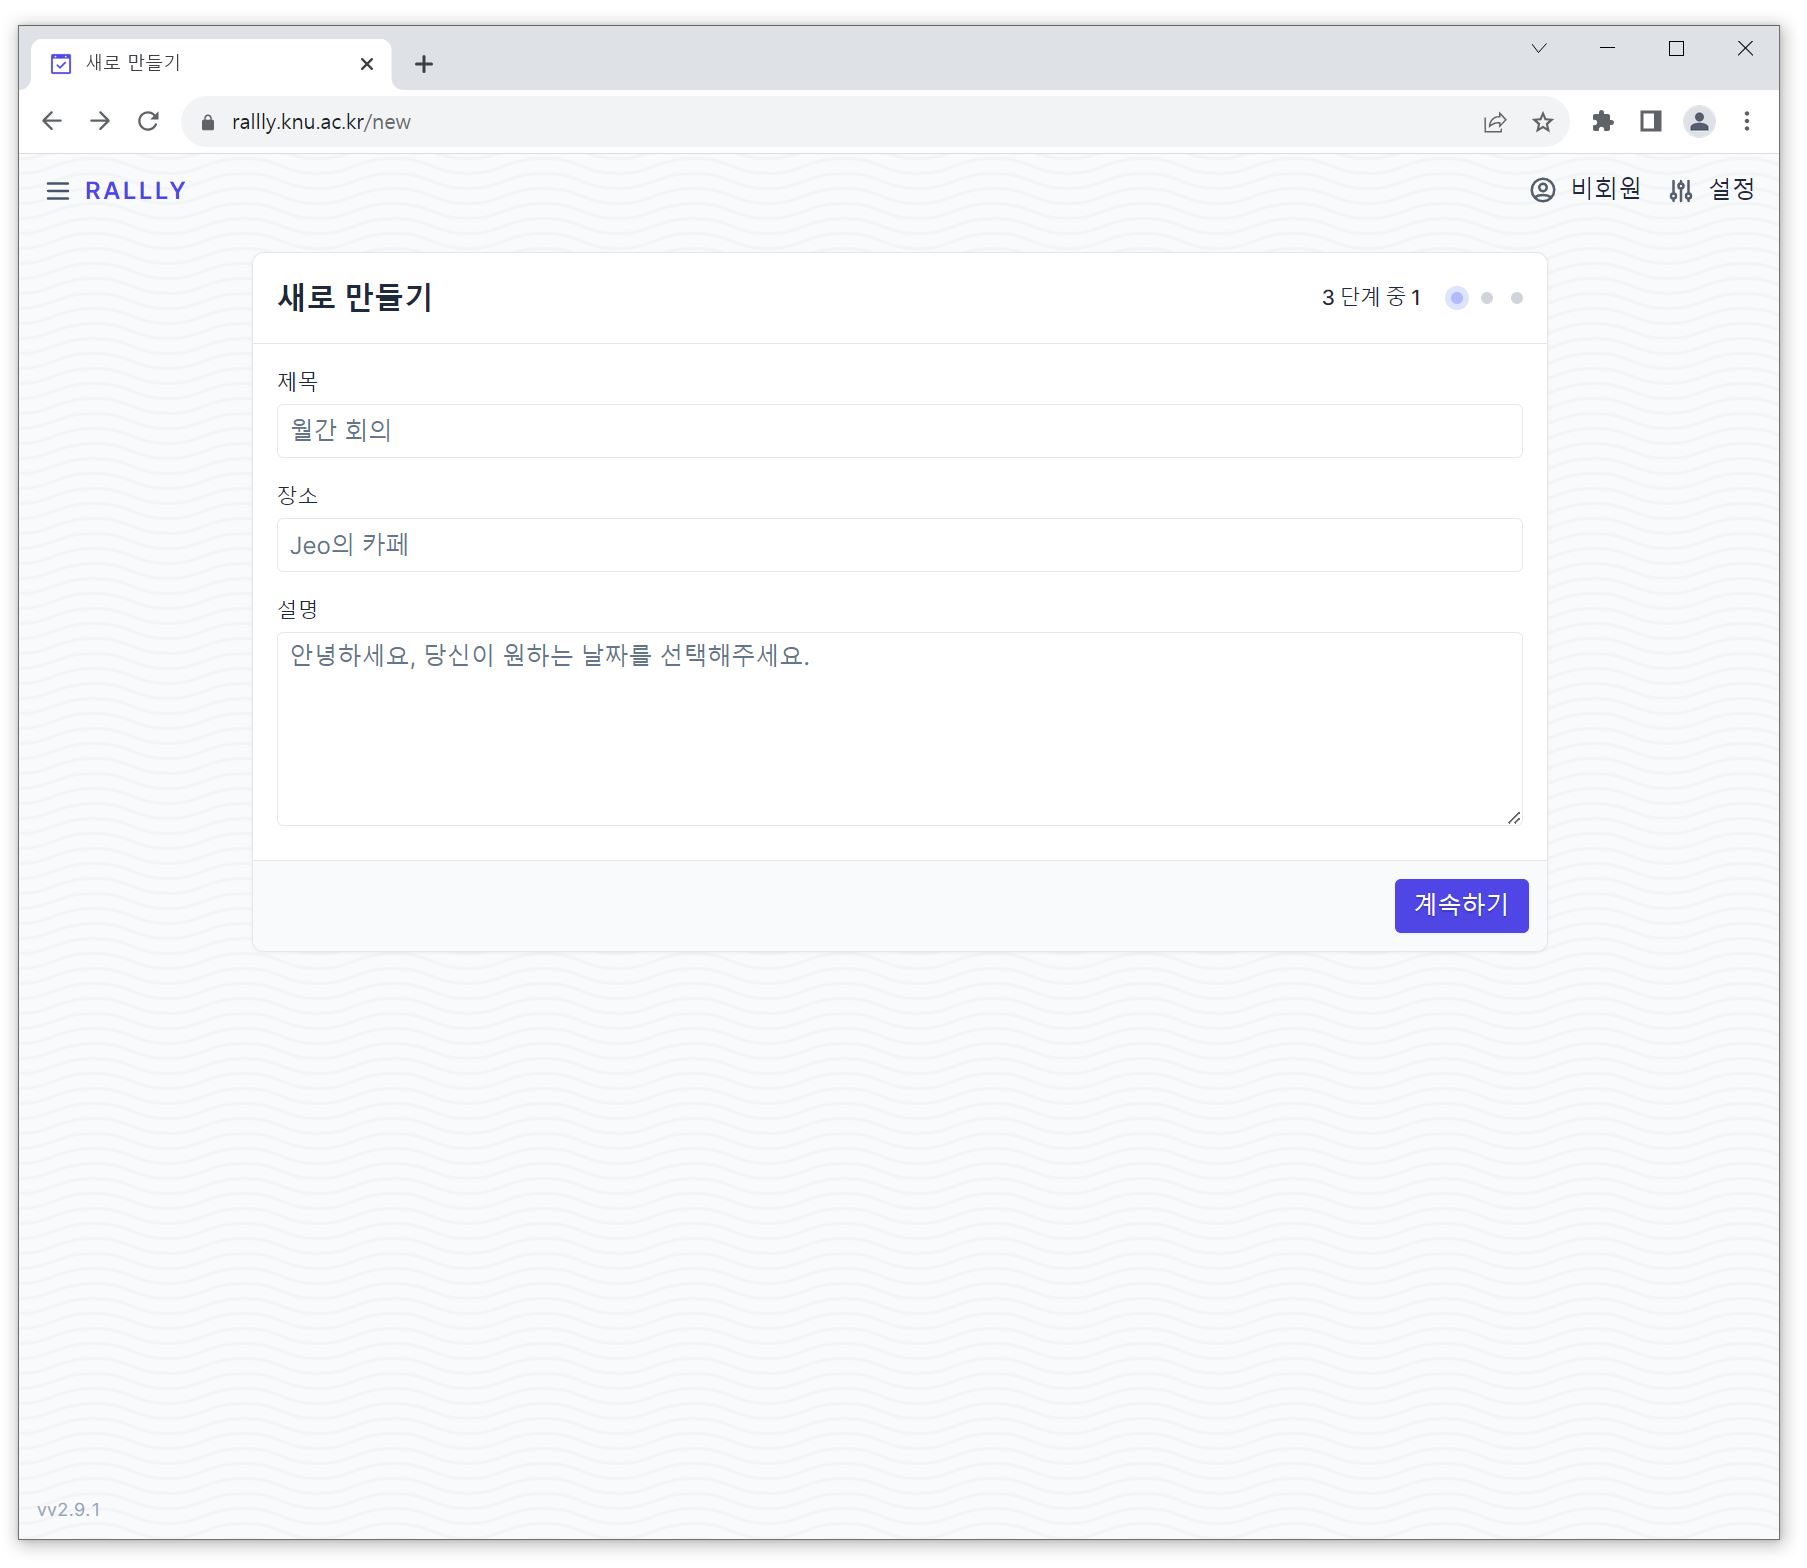Open the browser extensions puzzle icon
1807x1568 pixels.
click(x=1602, y=122)
